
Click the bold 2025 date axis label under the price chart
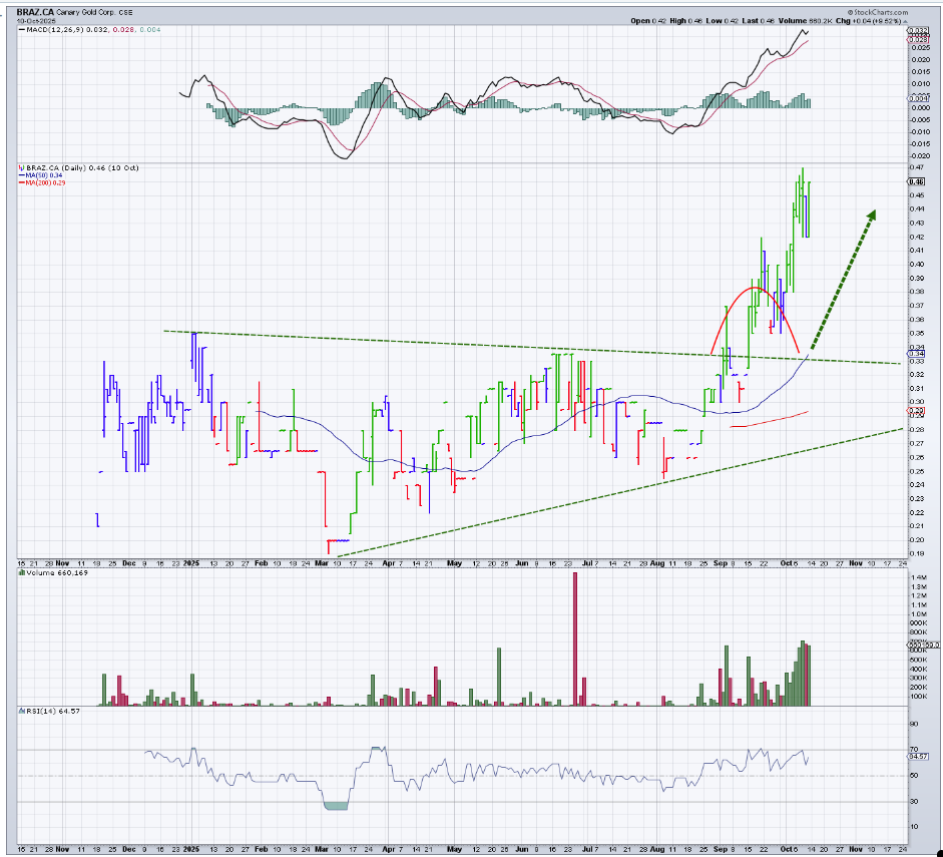click(192, 564)
